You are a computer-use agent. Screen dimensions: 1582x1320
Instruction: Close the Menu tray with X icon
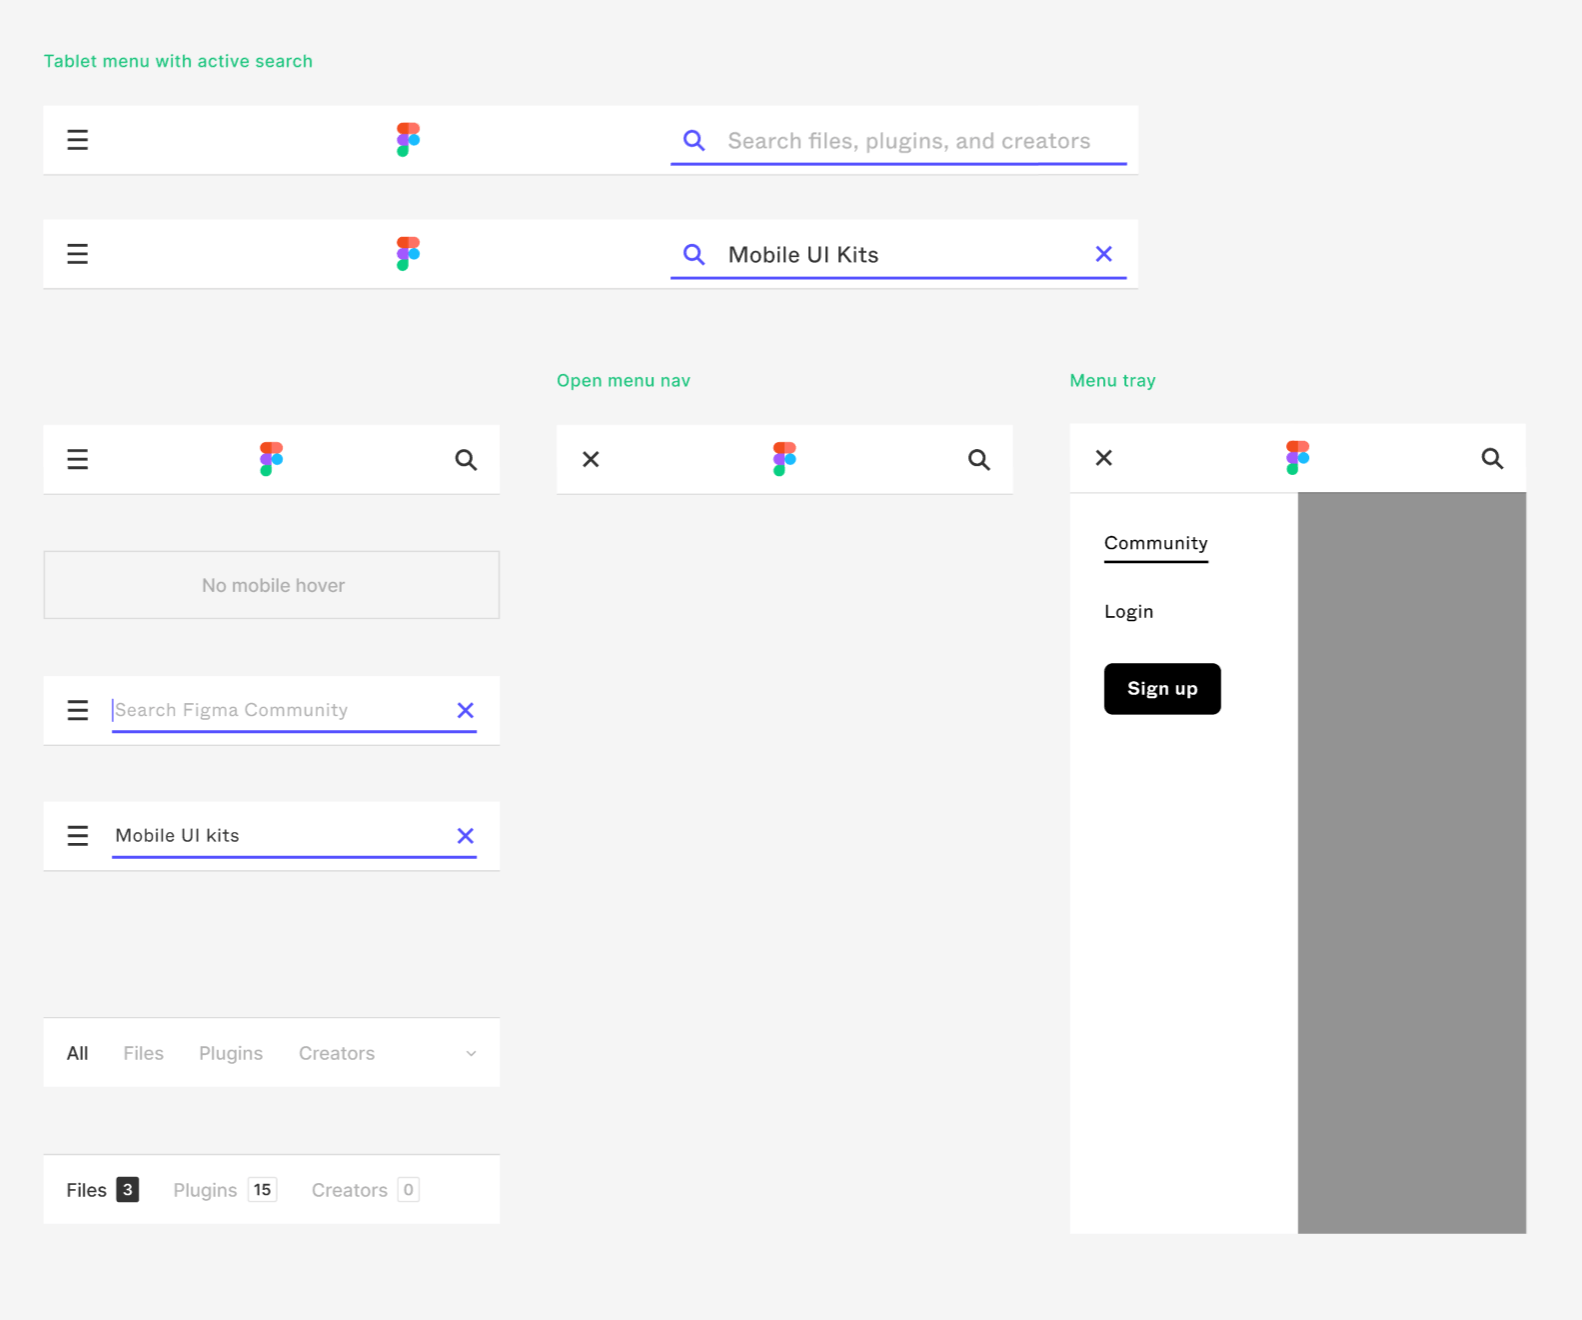(x=1104, y=458)
